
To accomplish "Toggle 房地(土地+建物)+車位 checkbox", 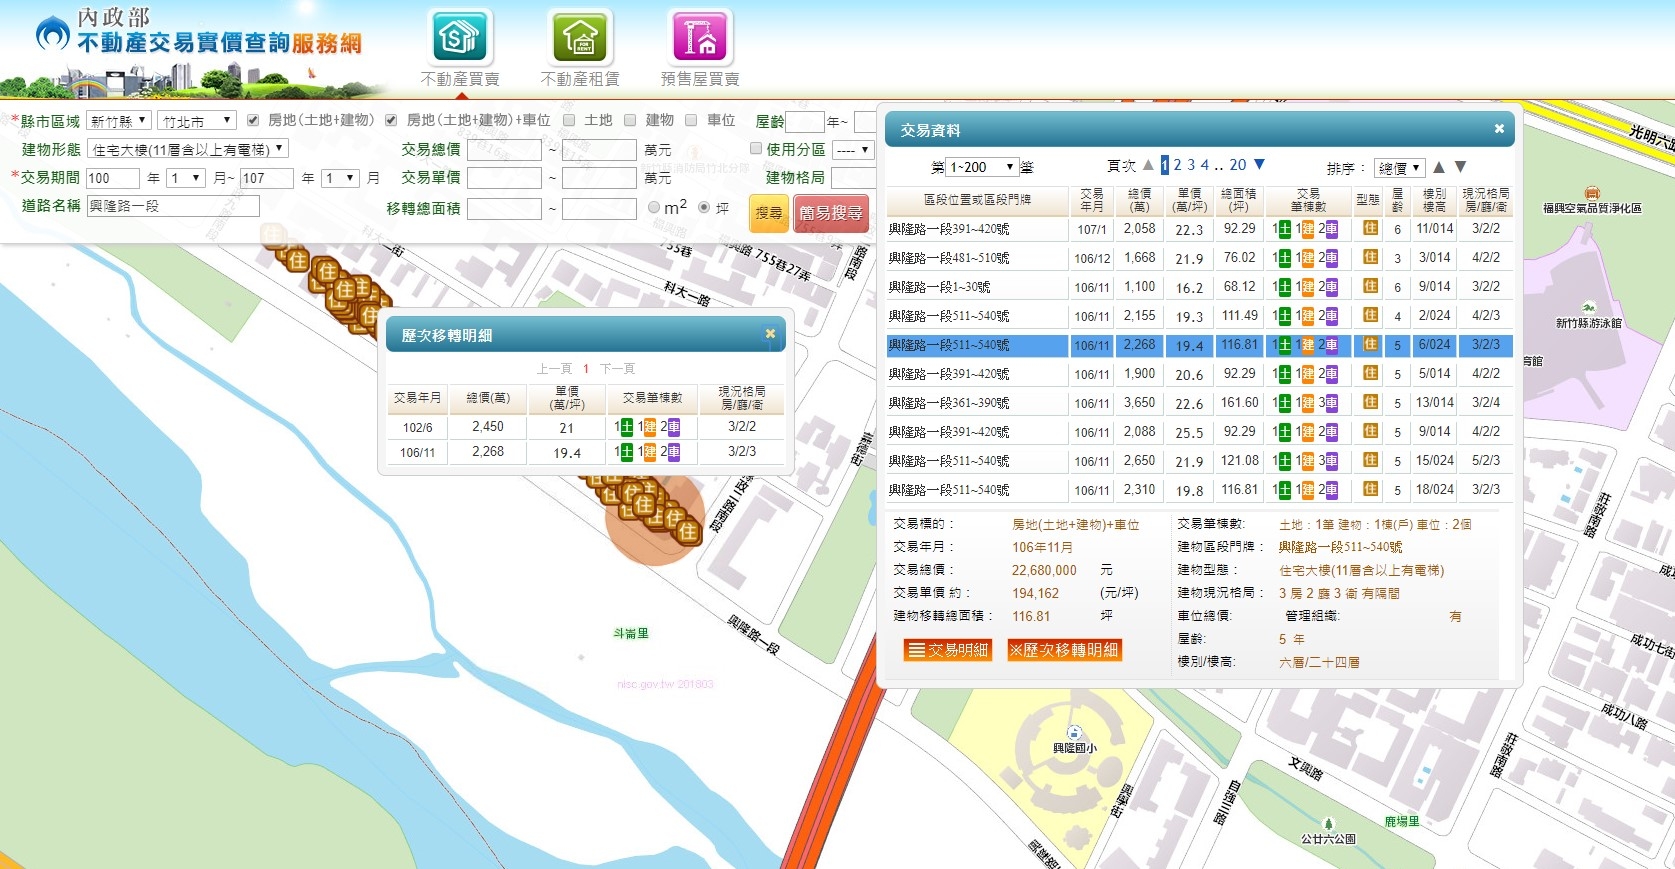I will tap(391, 120).
